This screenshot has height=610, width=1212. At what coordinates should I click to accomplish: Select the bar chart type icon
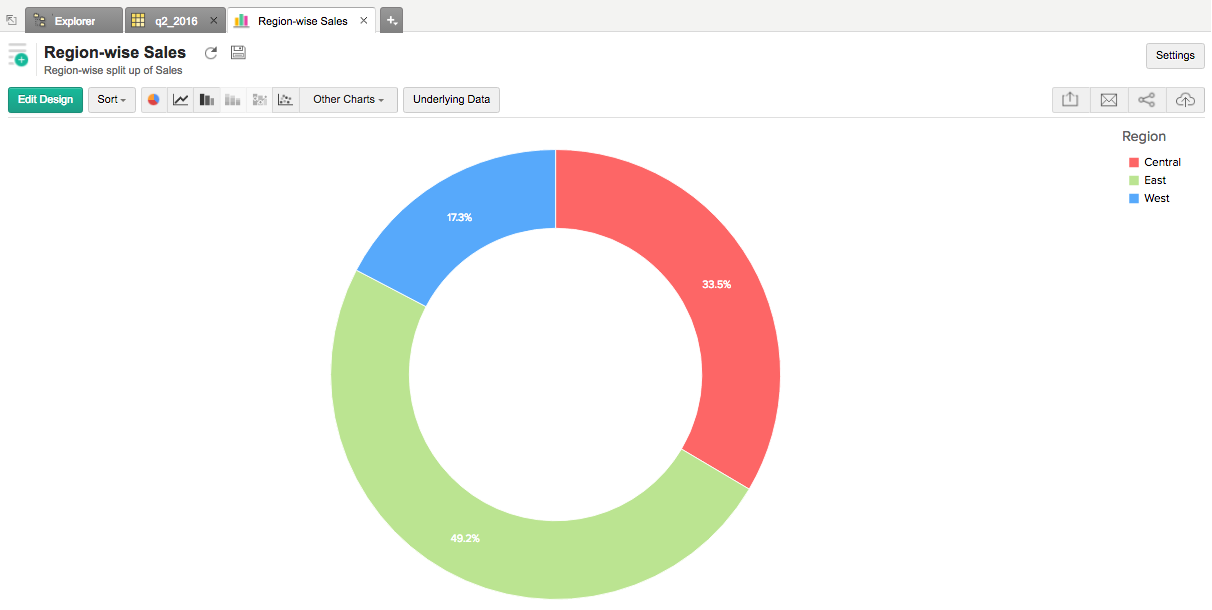pyautogui.click(x=207, y=100)
